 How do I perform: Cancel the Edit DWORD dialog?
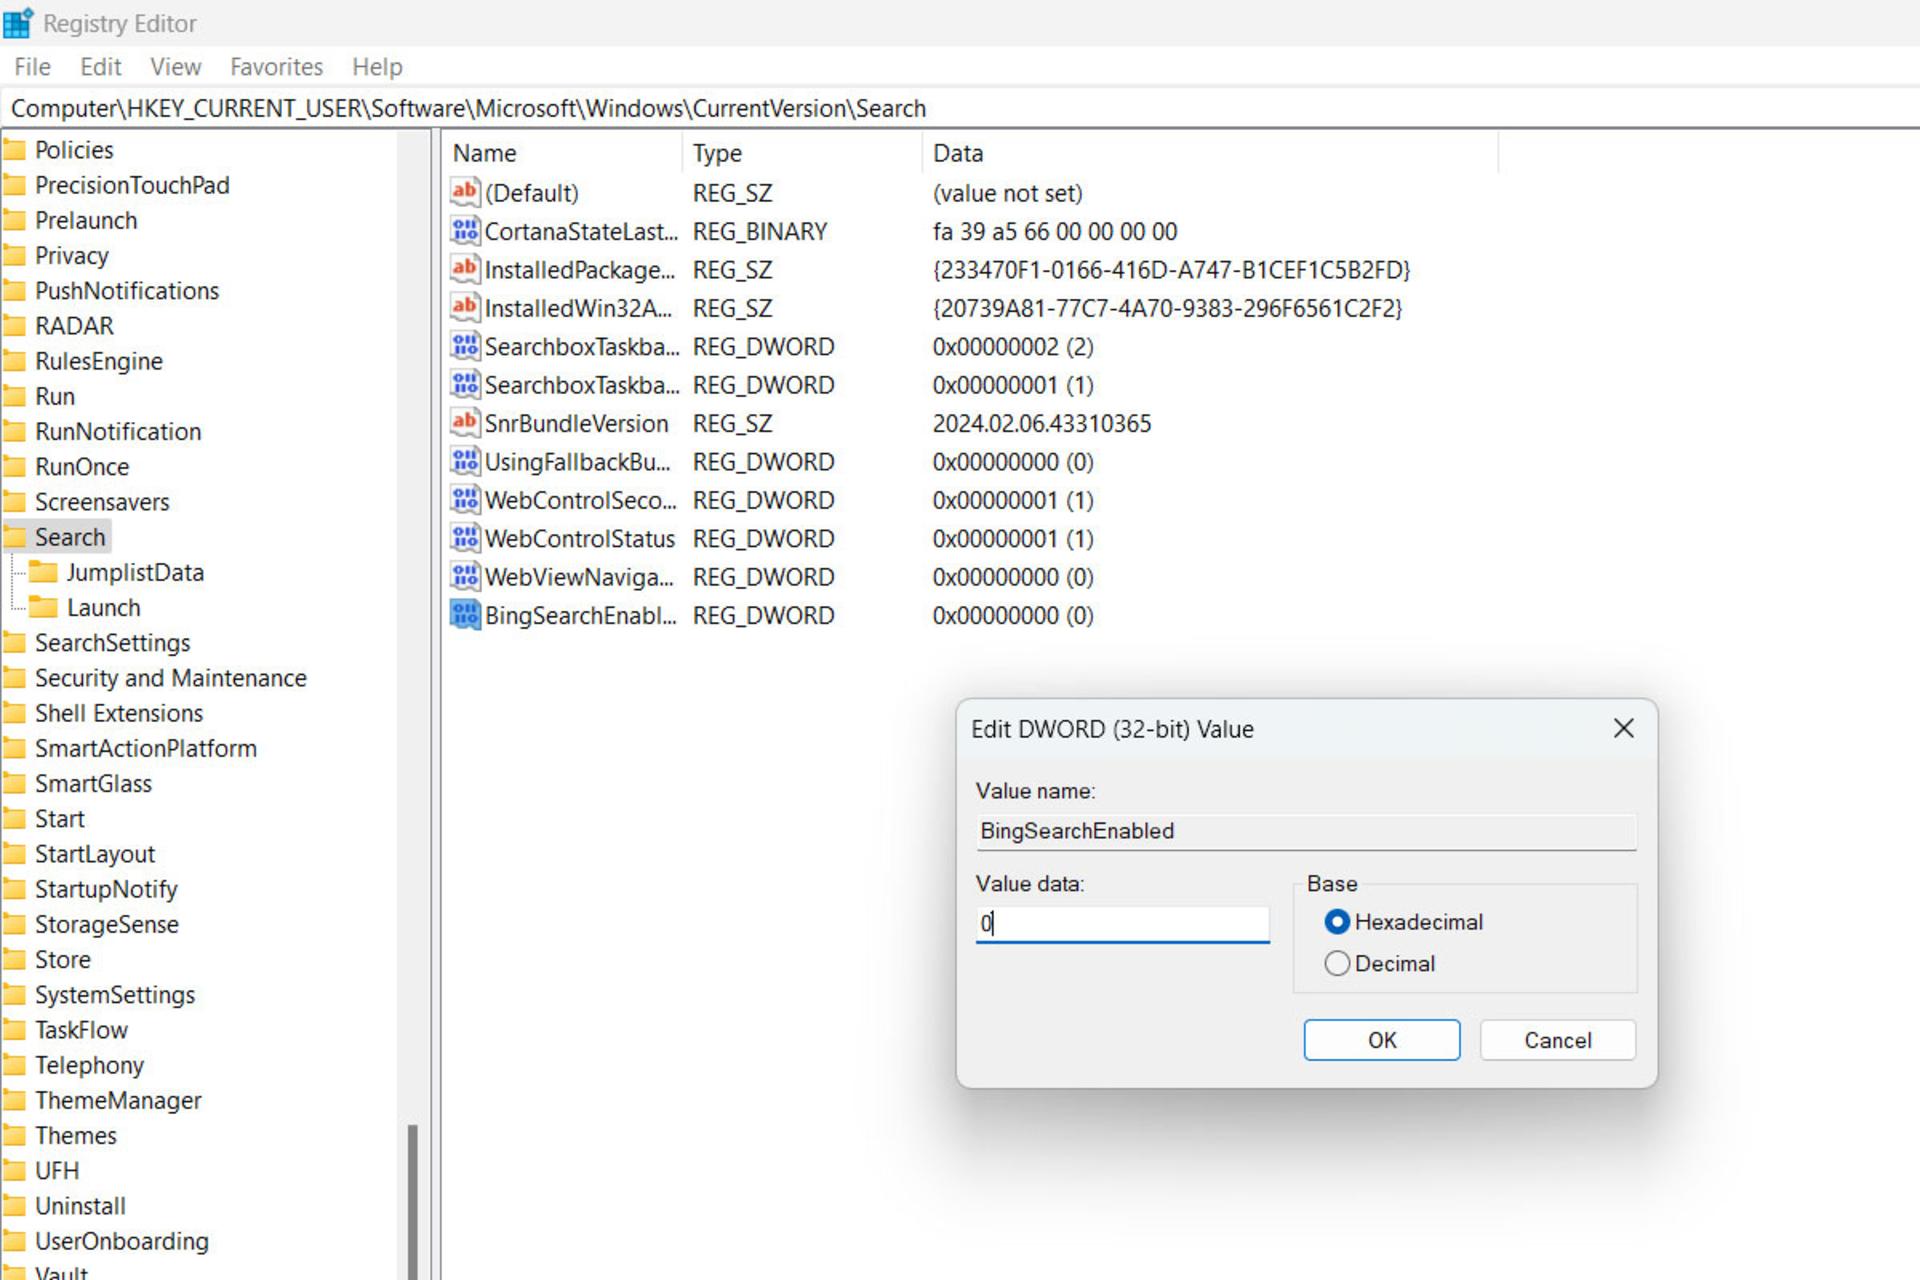(1558, 1040)
